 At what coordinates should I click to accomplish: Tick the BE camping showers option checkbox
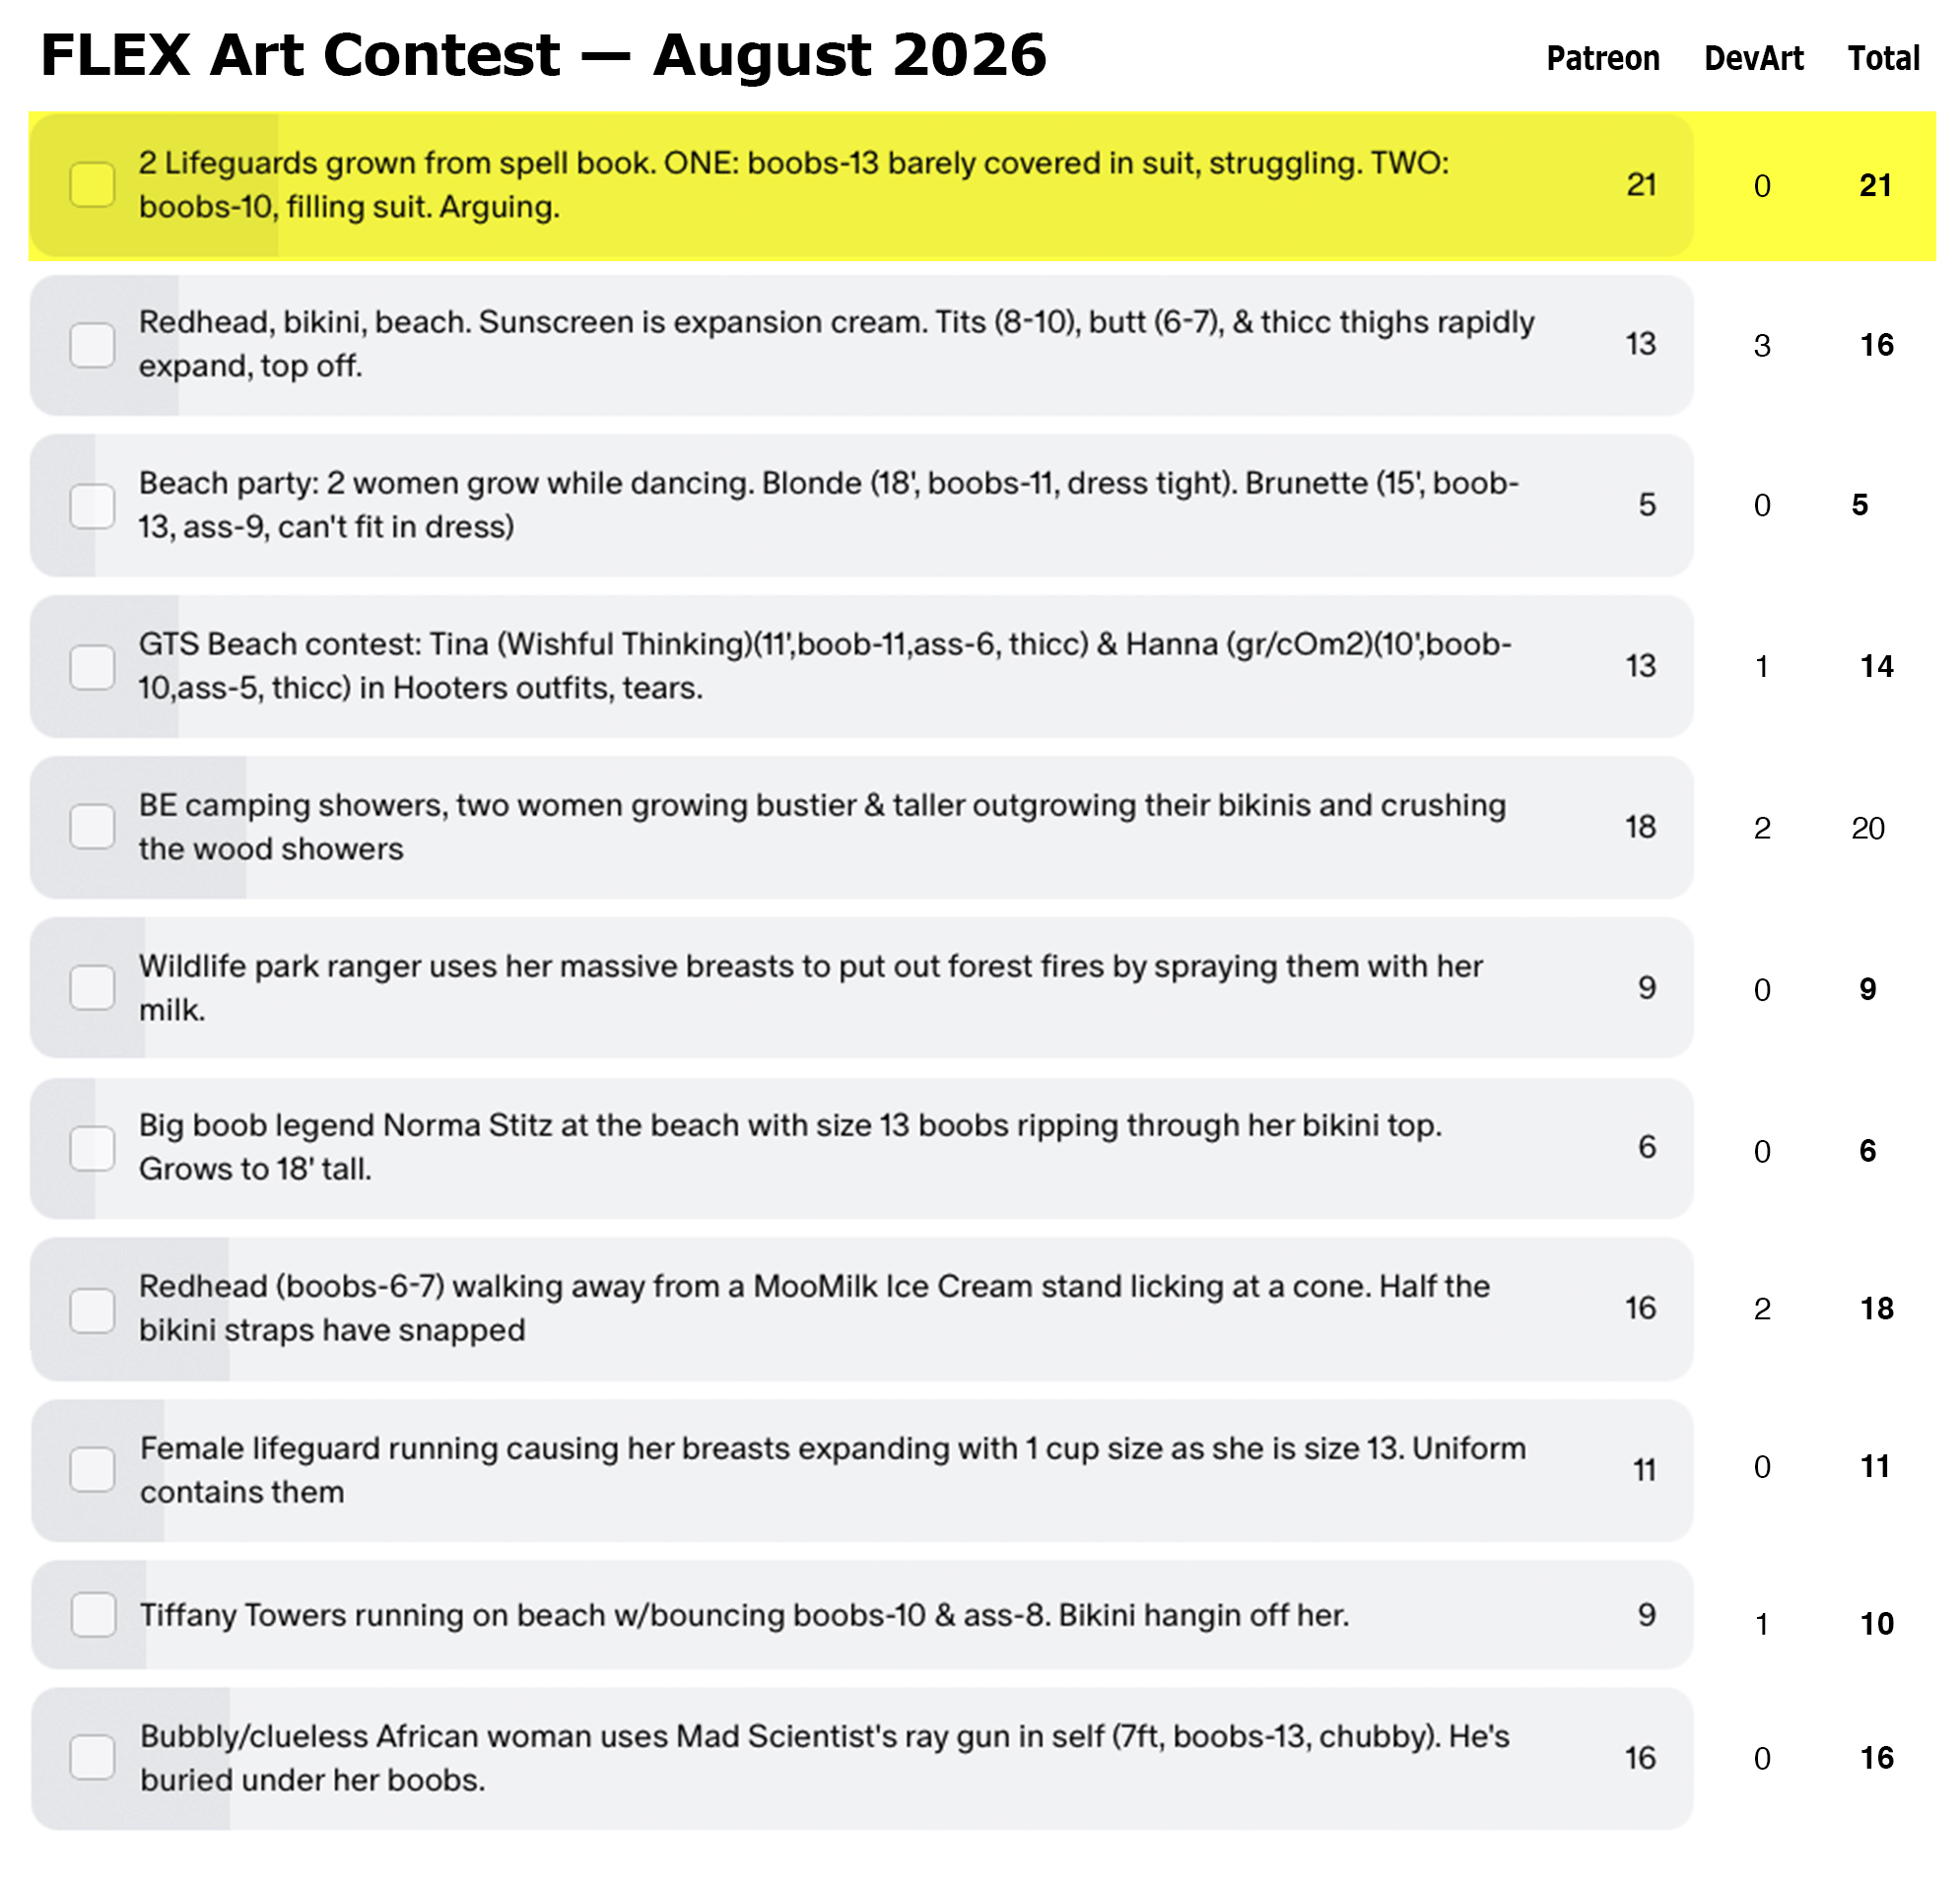click(92, 827)
